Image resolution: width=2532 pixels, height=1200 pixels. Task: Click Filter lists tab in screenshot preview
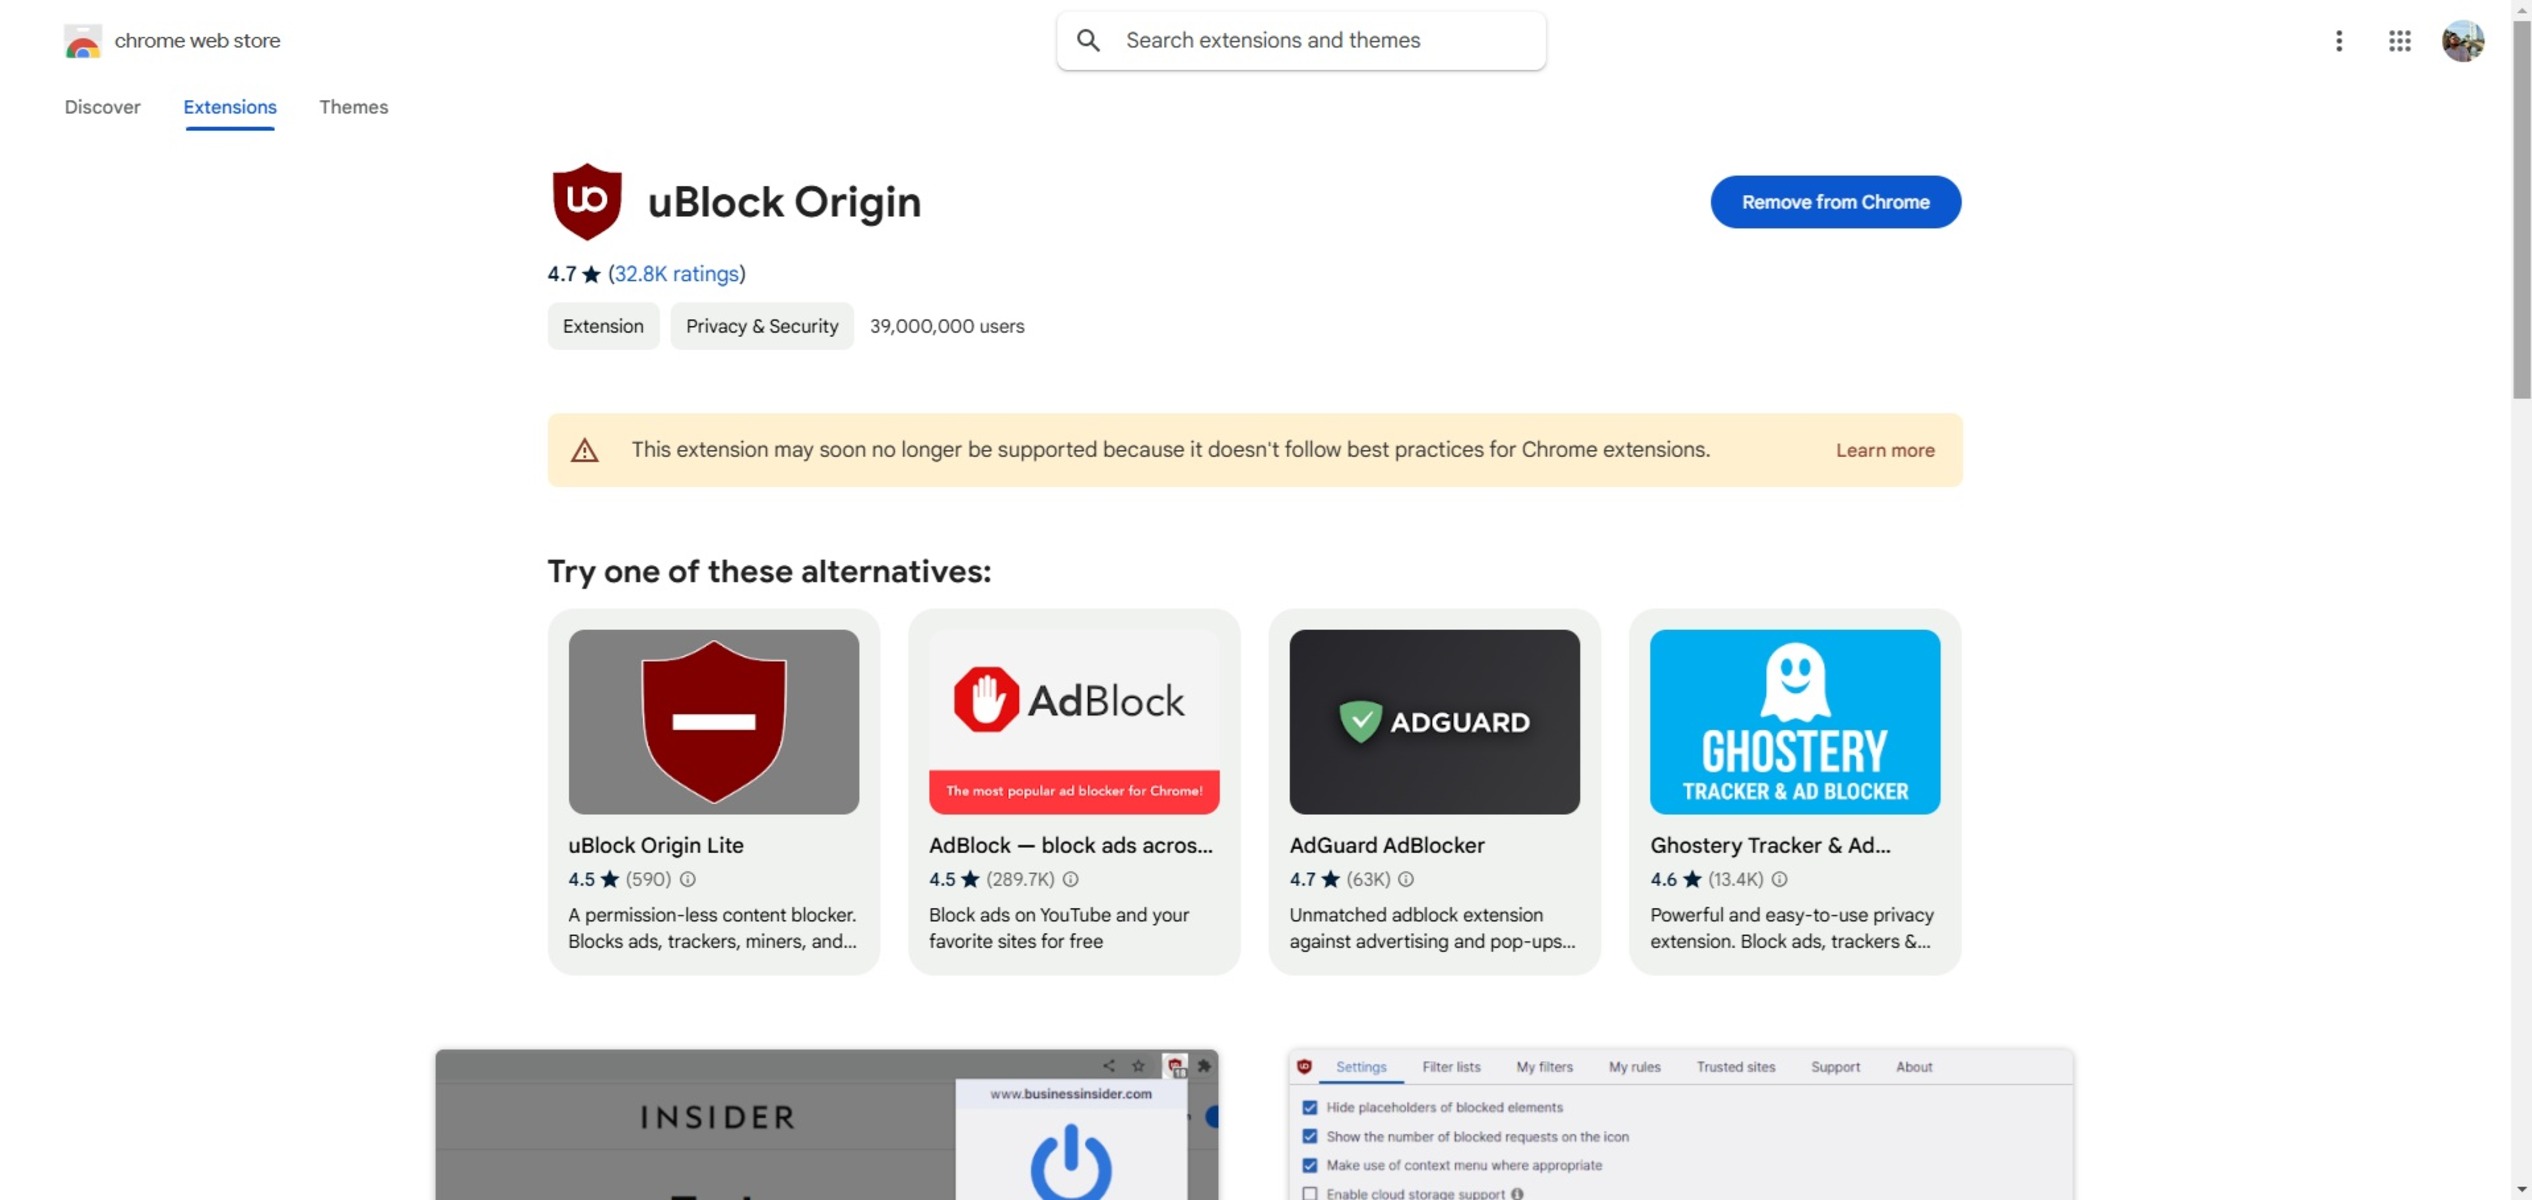point(1451,1067)
